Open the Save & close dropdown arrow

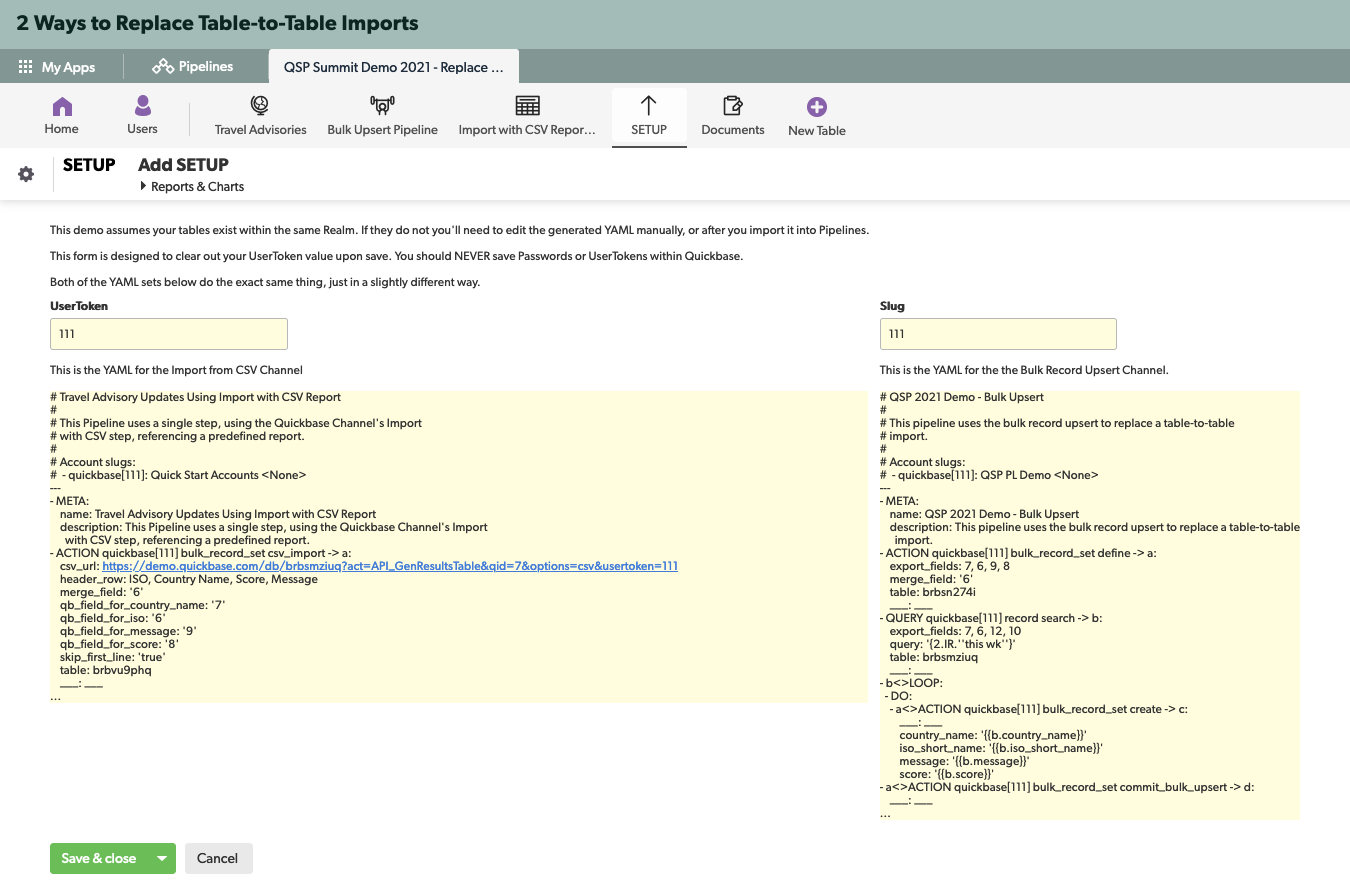point(162,859)
